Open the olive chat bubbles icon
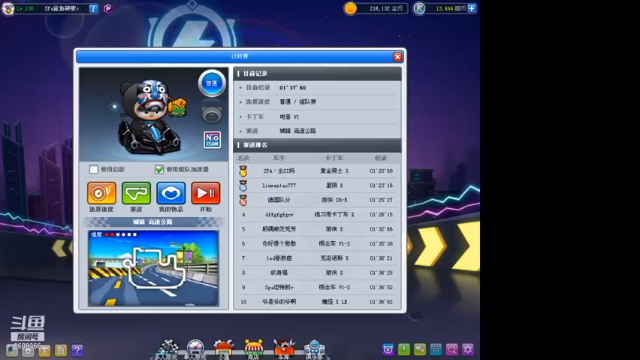This screenshot has width=640, height=360. pyautogui.click(x=420, y=349)
